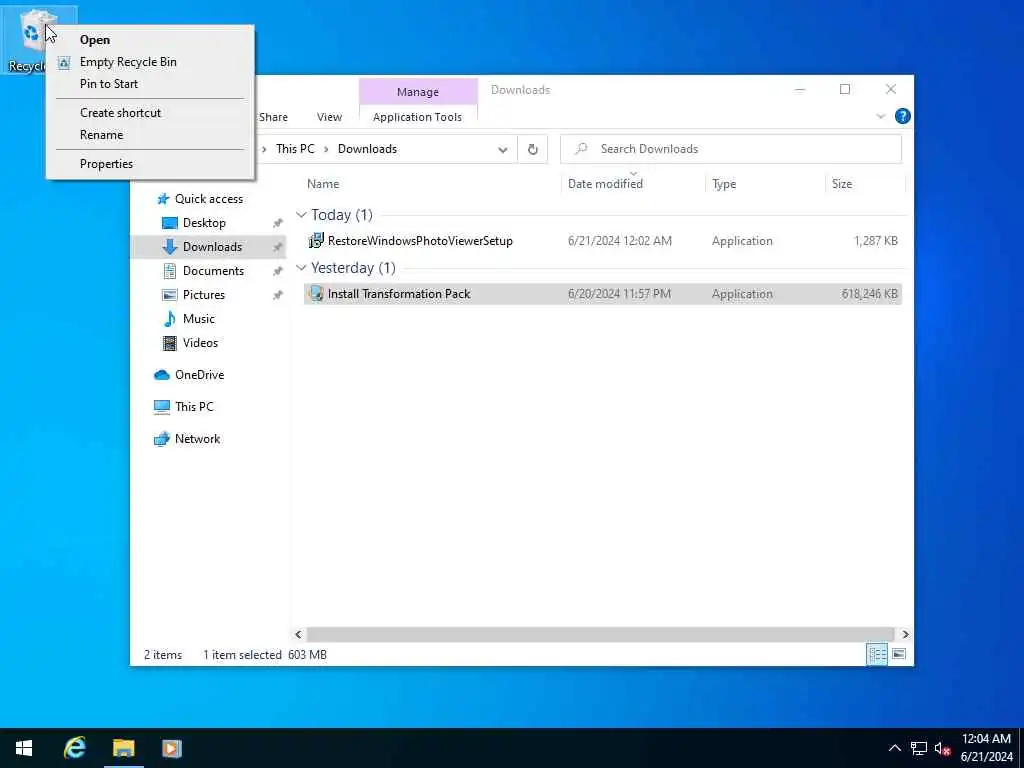1024x768 pixels.
Task: Click the horizontal scrollbar right arrow
Action: coord(905,635)
